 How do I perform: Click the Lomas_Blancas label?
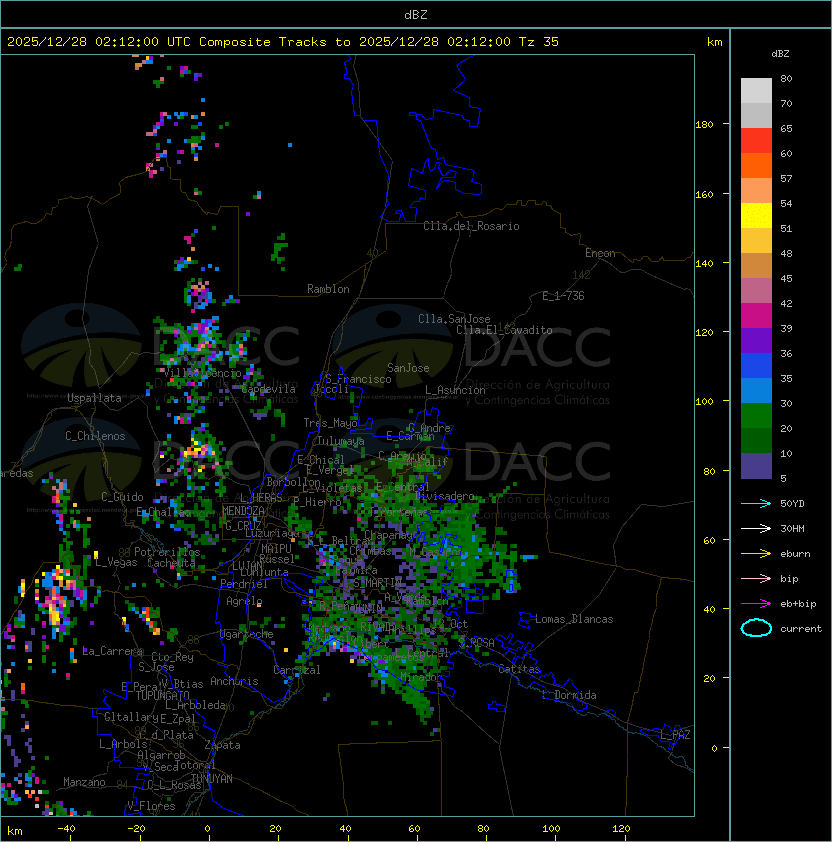pyautogui.click(x=574, y=619)
